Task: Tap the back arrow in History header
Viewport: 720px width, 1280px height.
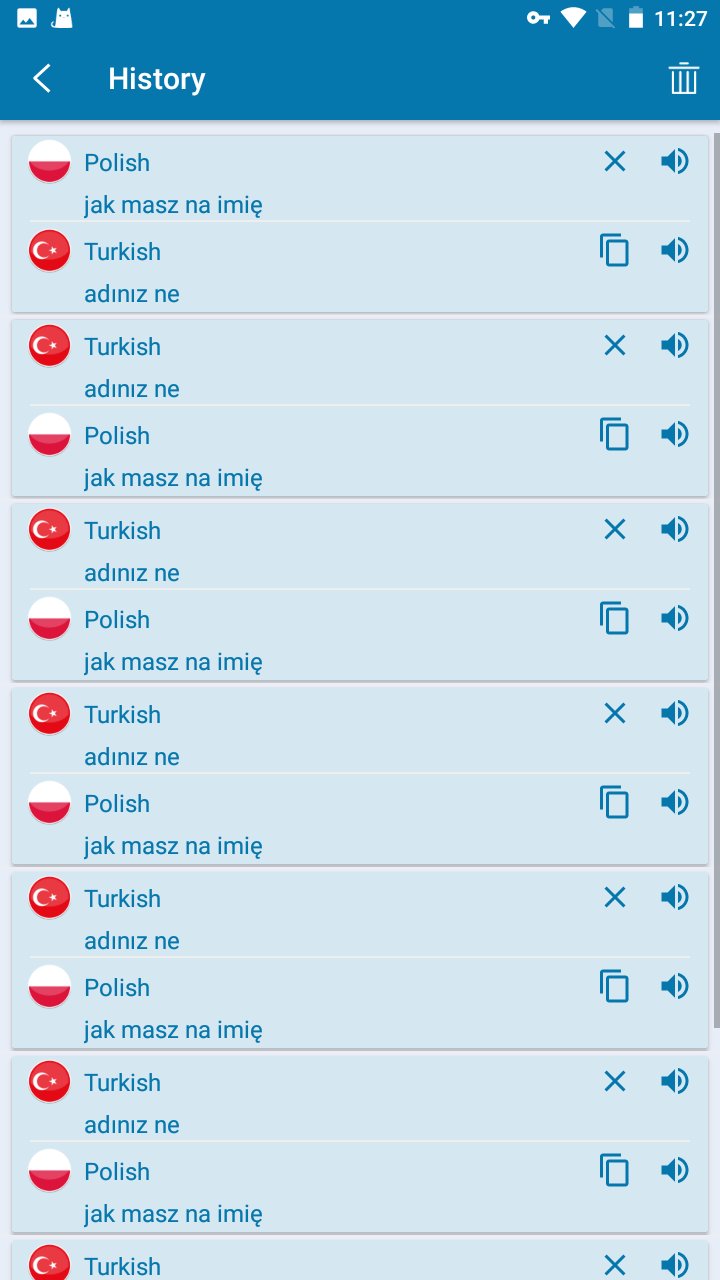Action: 42,79
